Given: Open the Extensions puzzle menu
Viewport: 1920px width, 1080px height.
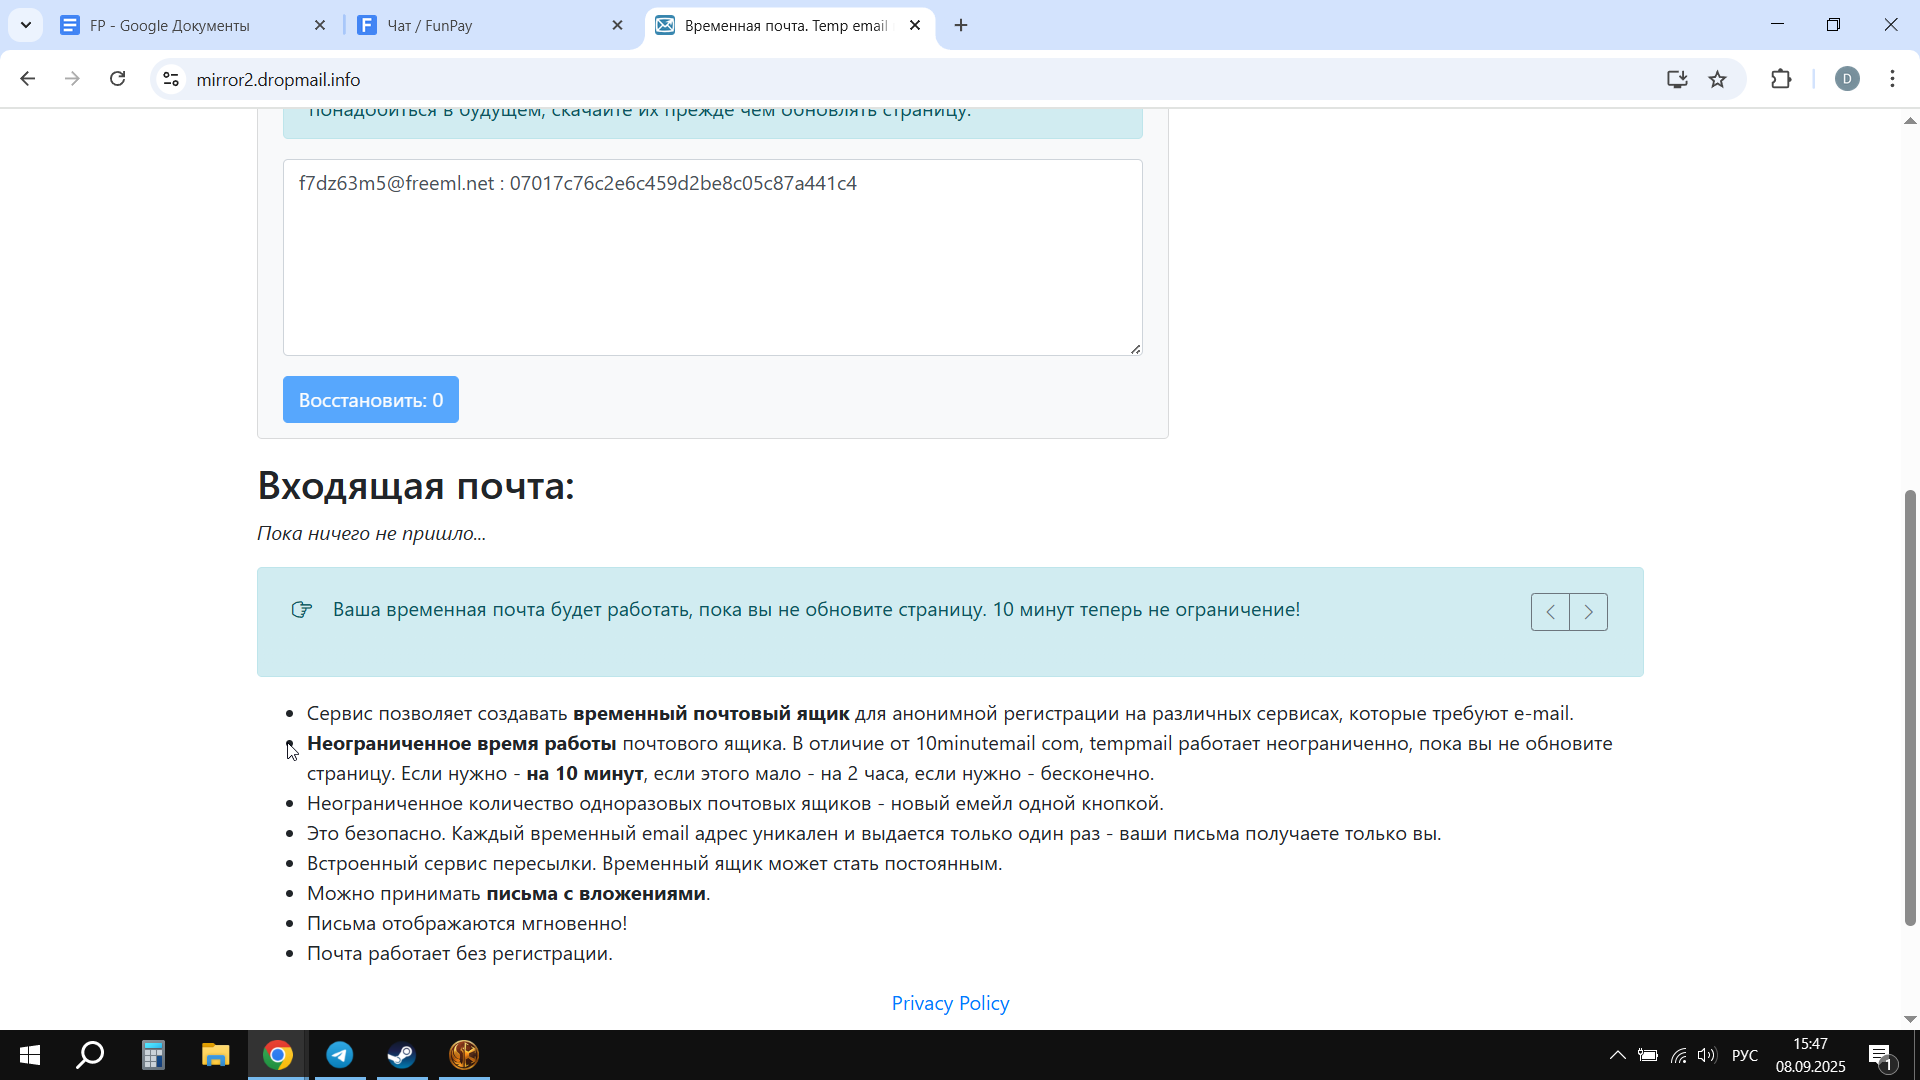Looking at the screenshot, I should (x=1781, y=79).
